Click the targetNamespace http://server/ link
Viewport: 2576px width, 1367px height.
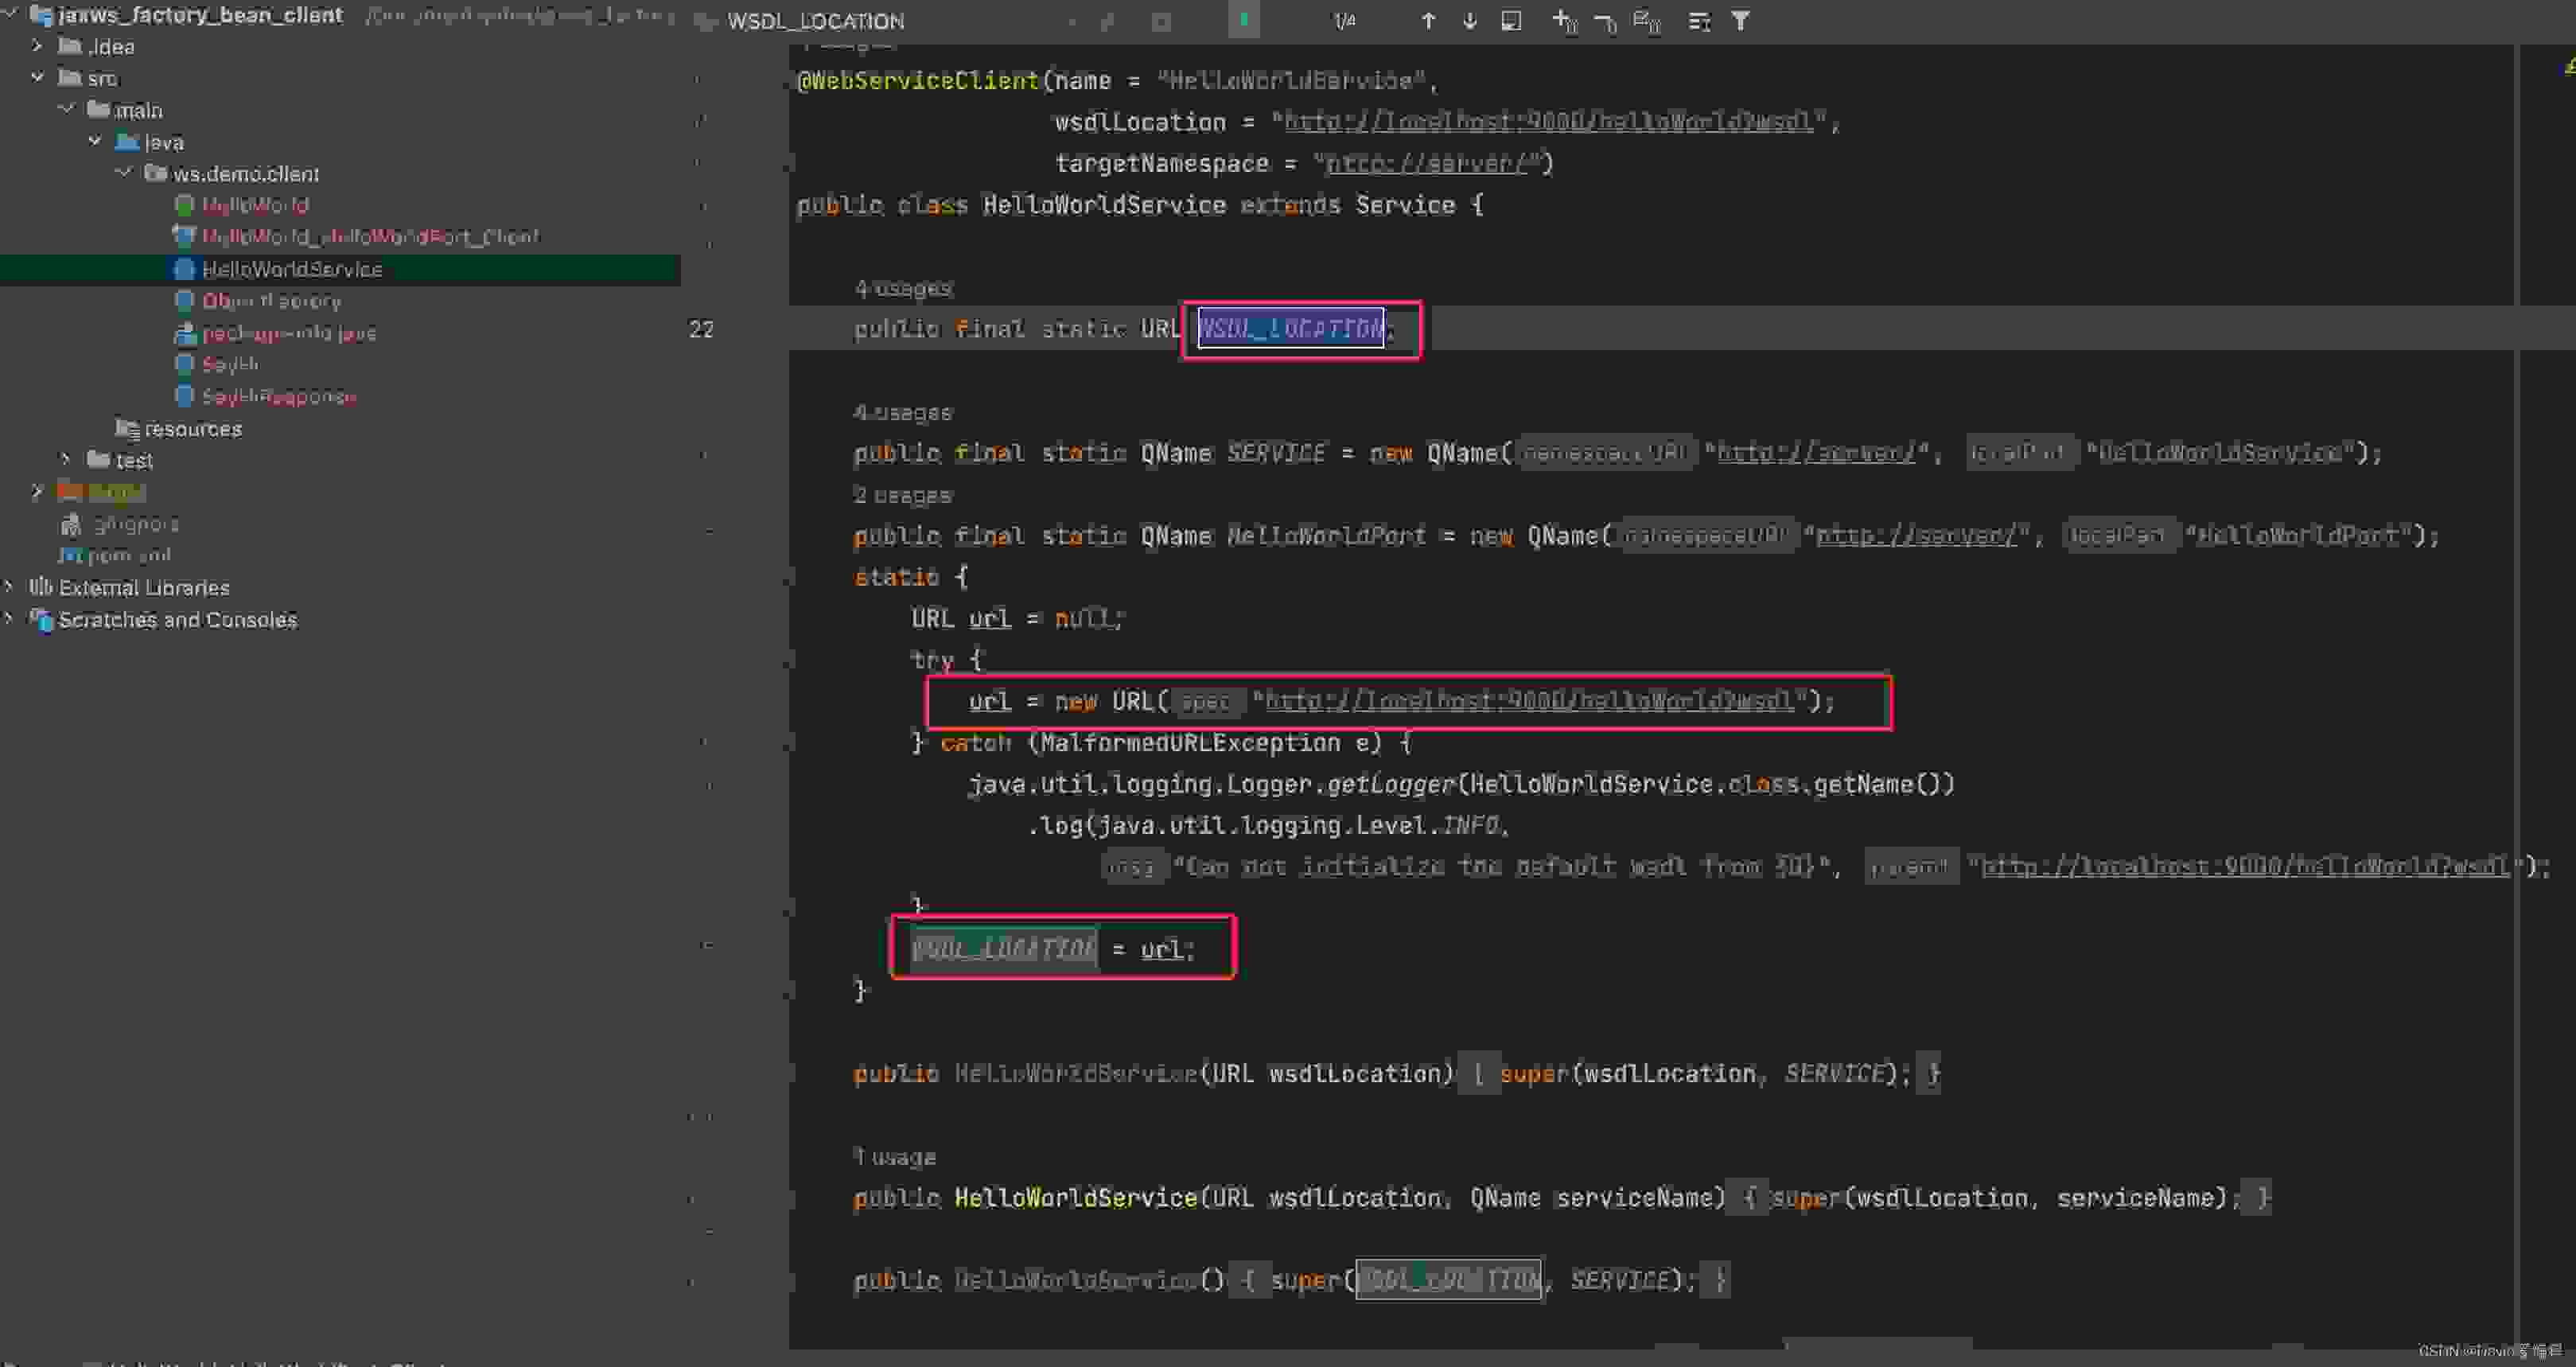1427,163
